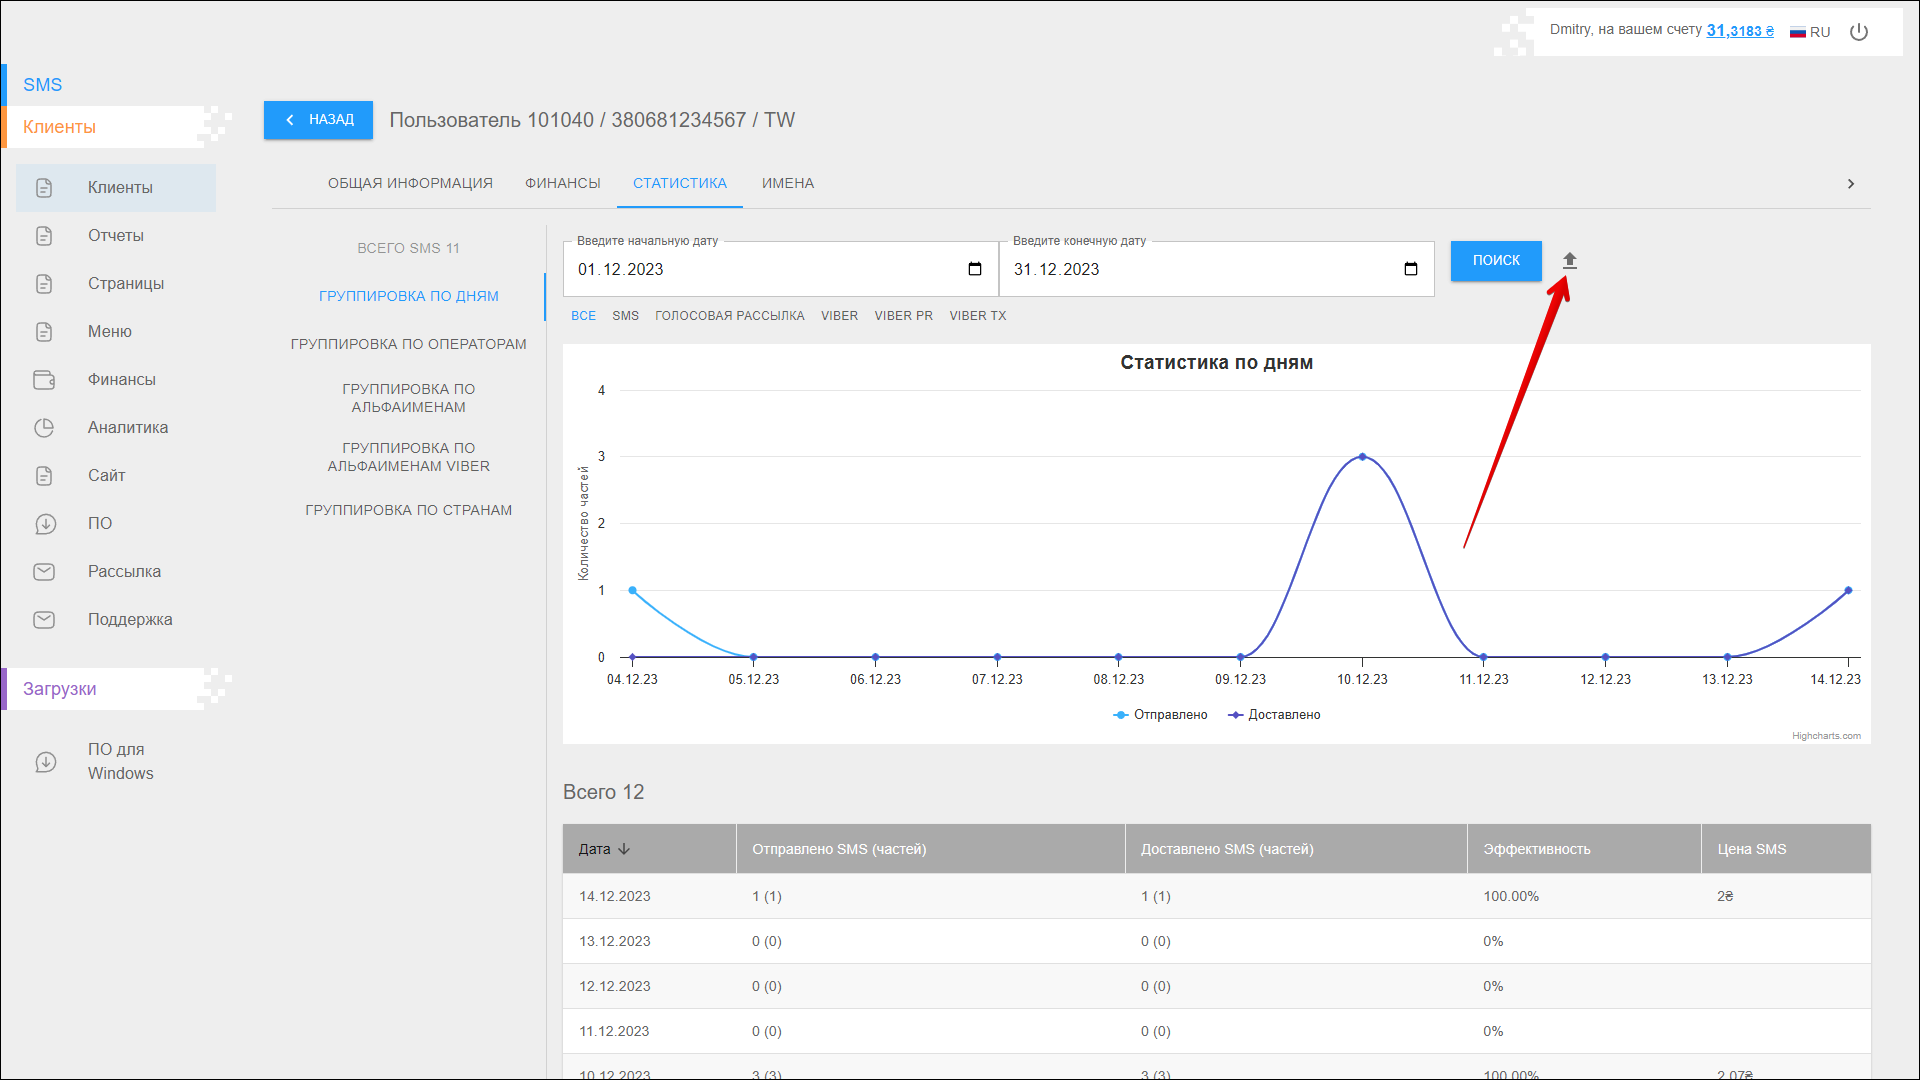
Task: Sort table by Дата column arrow
Action: click(x=624, y=849)
